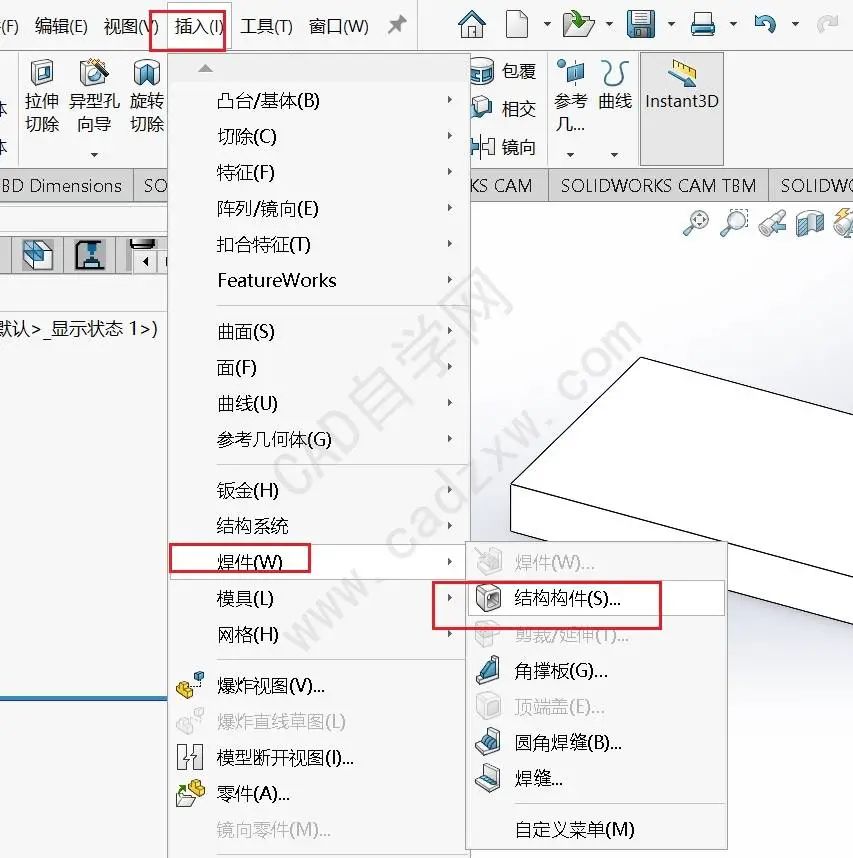Viewport: 853px width, 858px height.
Task: Open the 工具(T) menu
Action: click(266, 26)
